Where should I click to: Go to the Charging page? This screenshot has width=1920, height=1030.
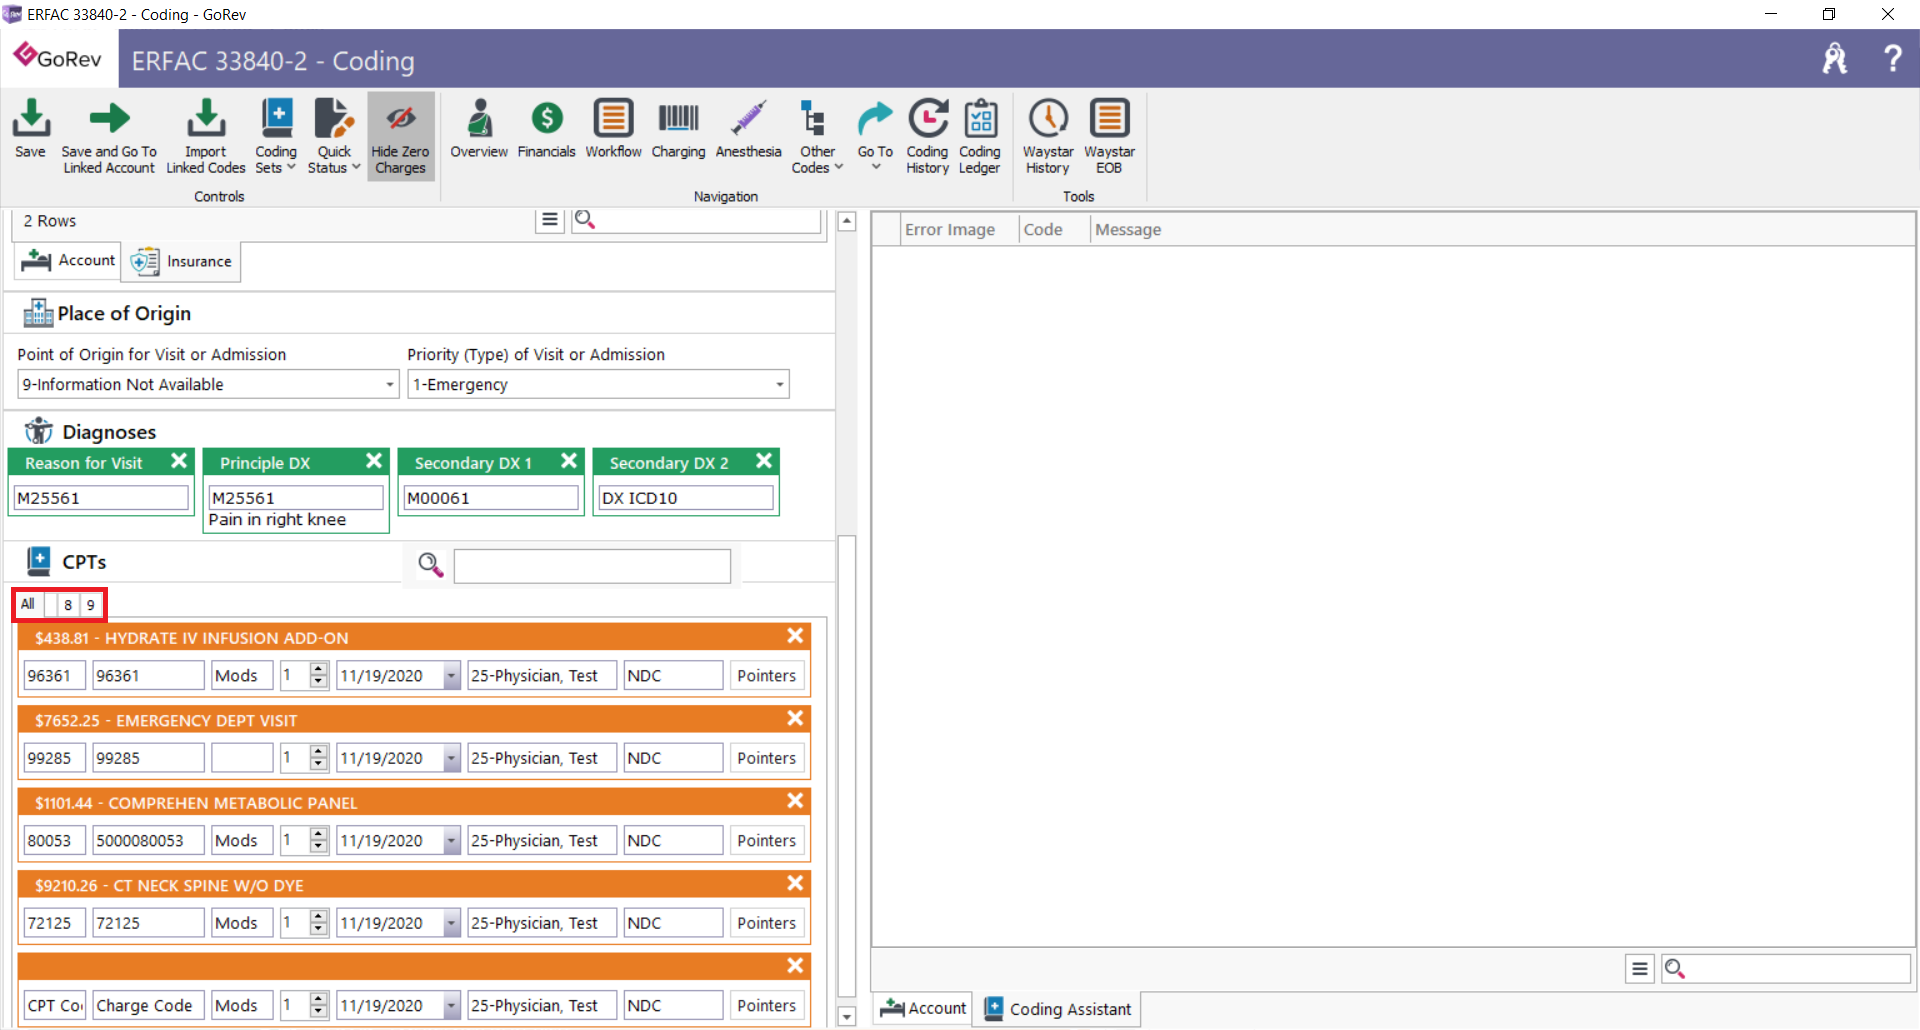pos(678,128)
